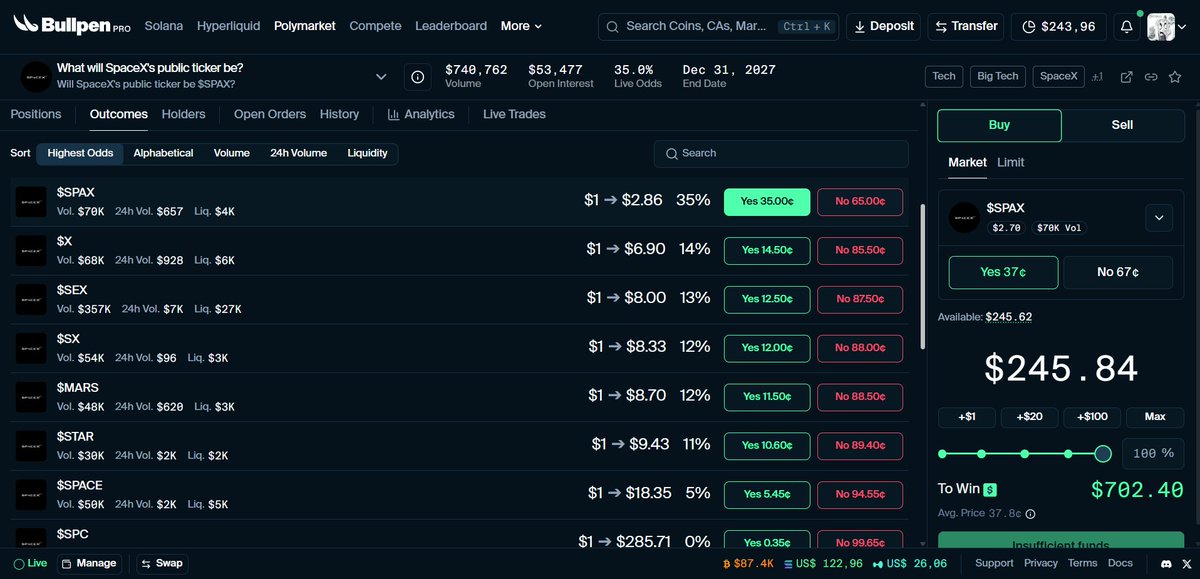Image resolution: width=1200 pixels, height=579 pixels.
Task: Click the Bitcoin price $87.4K ticker
Action: click(748, 563)
